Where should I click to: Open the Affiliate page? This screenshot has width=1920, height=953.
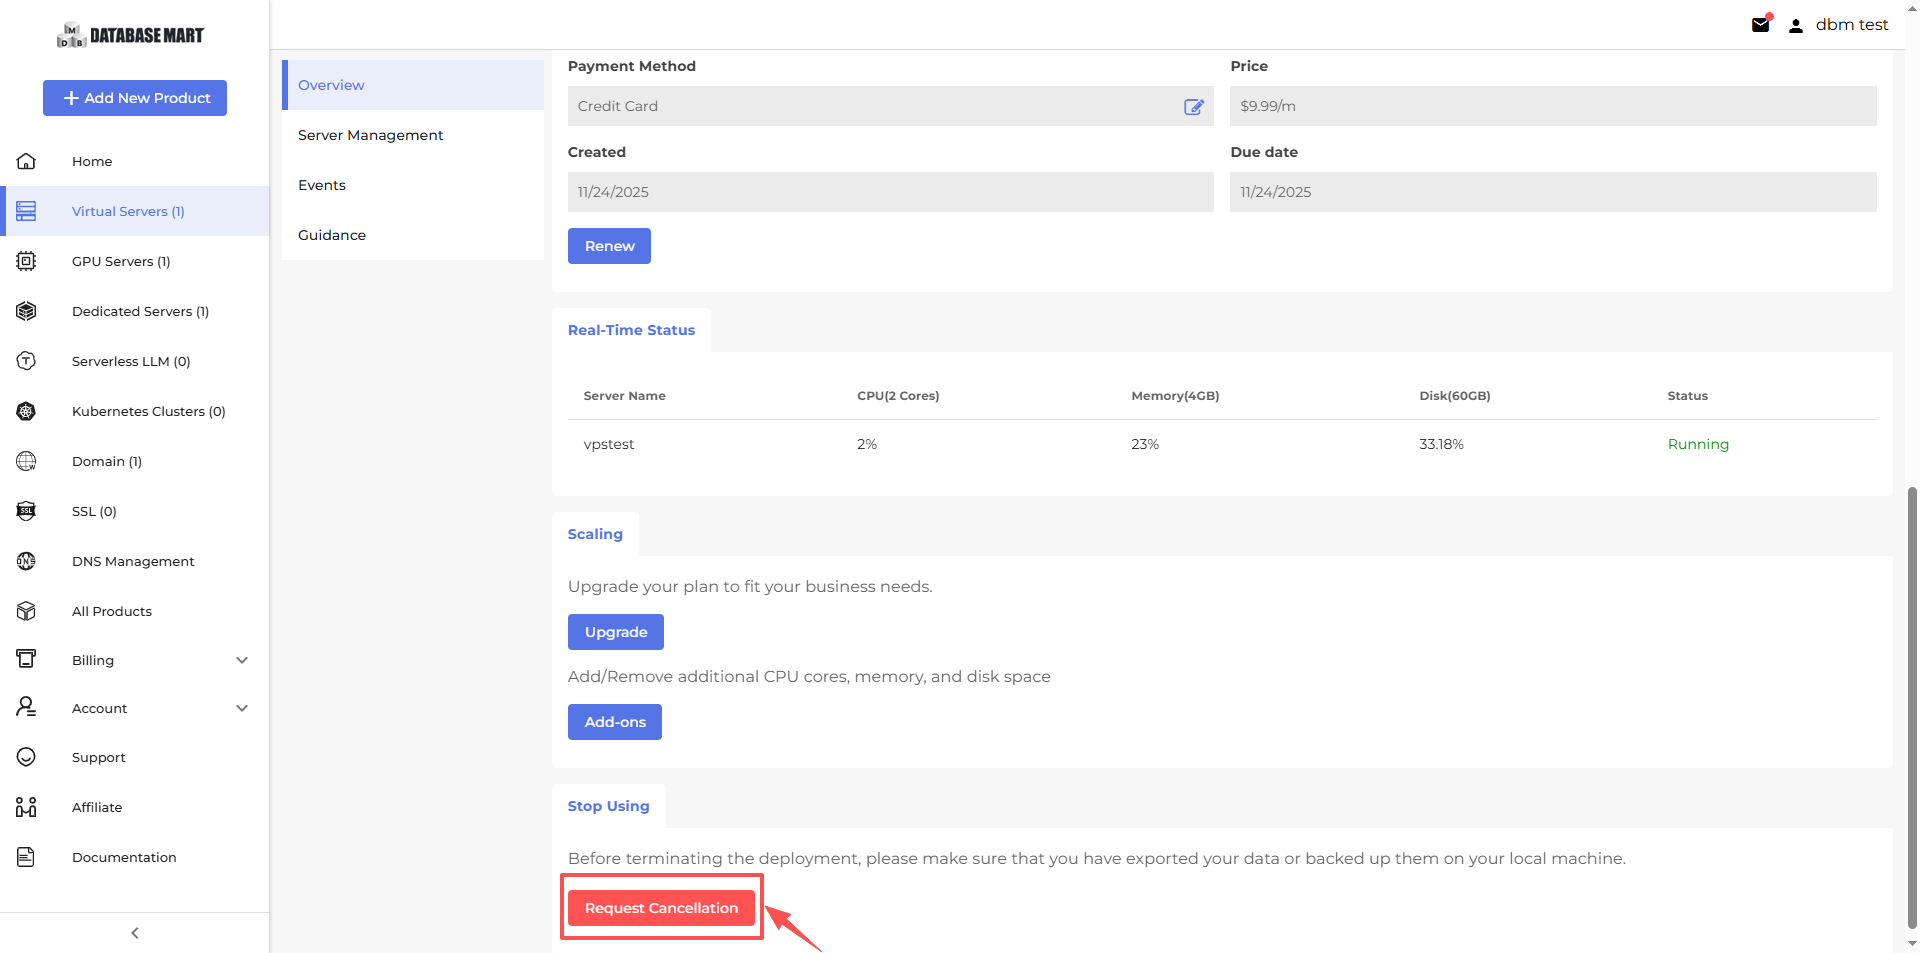pos(134,807)
